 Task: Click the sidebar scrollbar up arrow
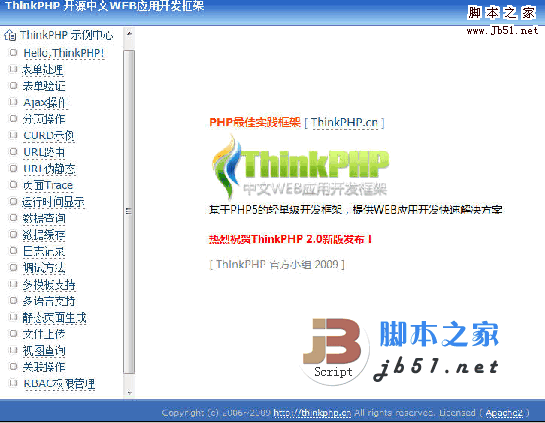point(129,34)
